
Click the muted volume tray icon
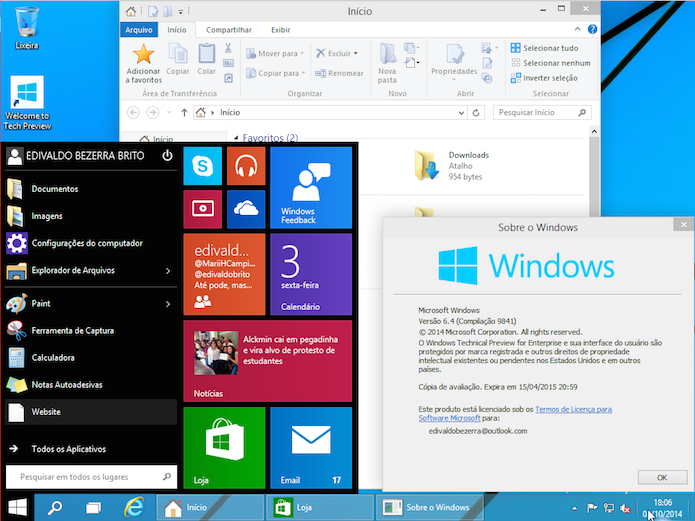coord(625,508)
